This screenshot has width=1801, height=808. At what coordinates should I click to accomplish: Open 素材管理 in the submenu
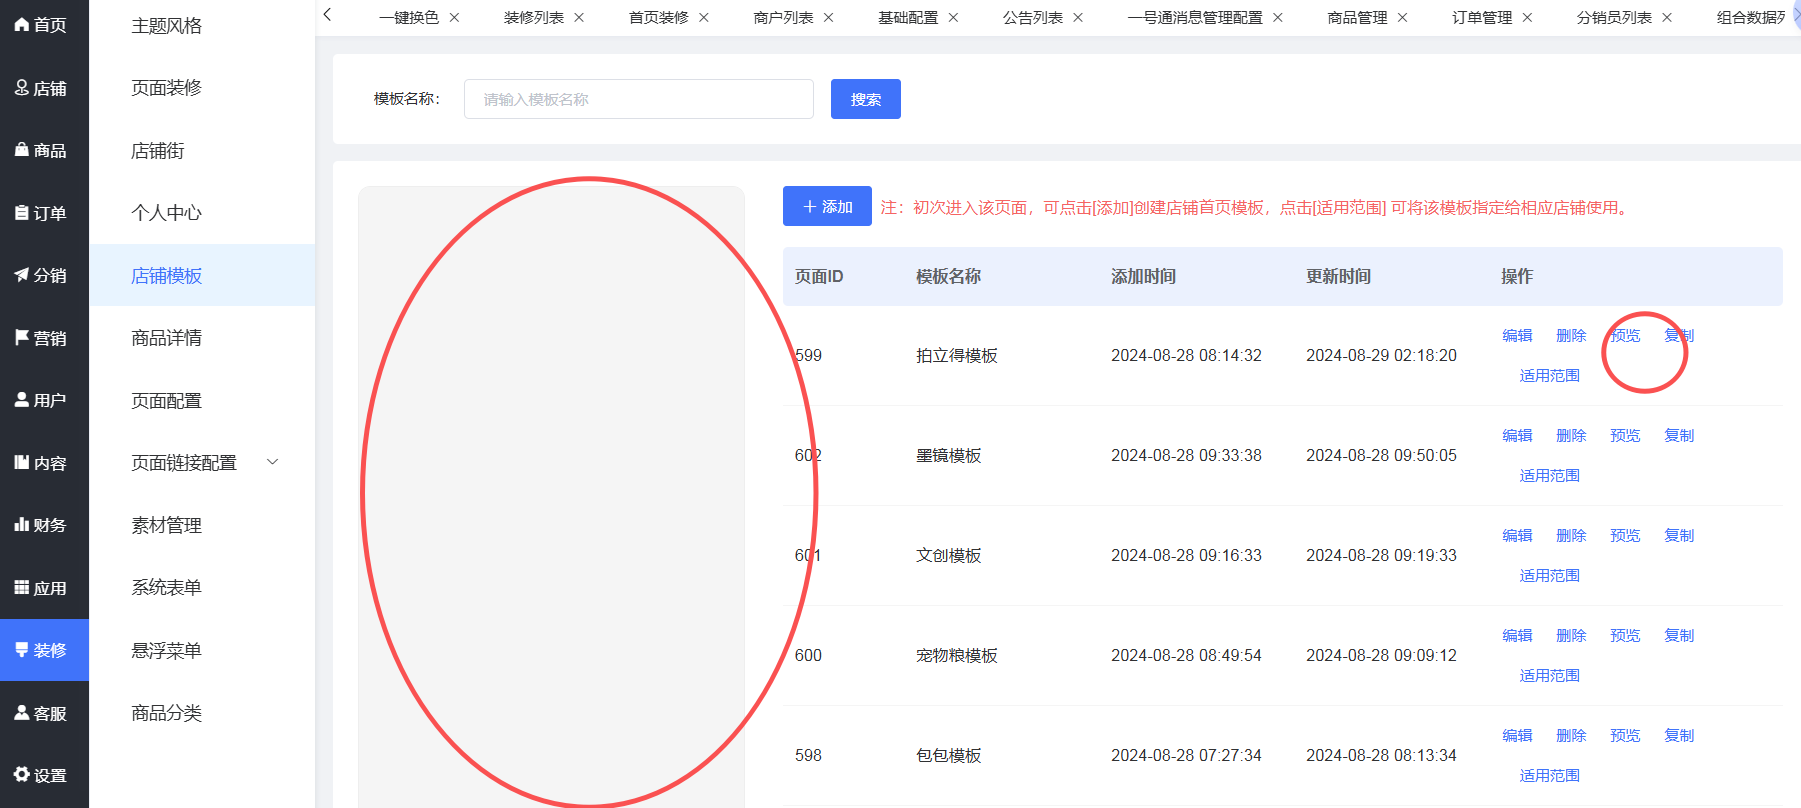pyautogui.click(x=166, y=525)
